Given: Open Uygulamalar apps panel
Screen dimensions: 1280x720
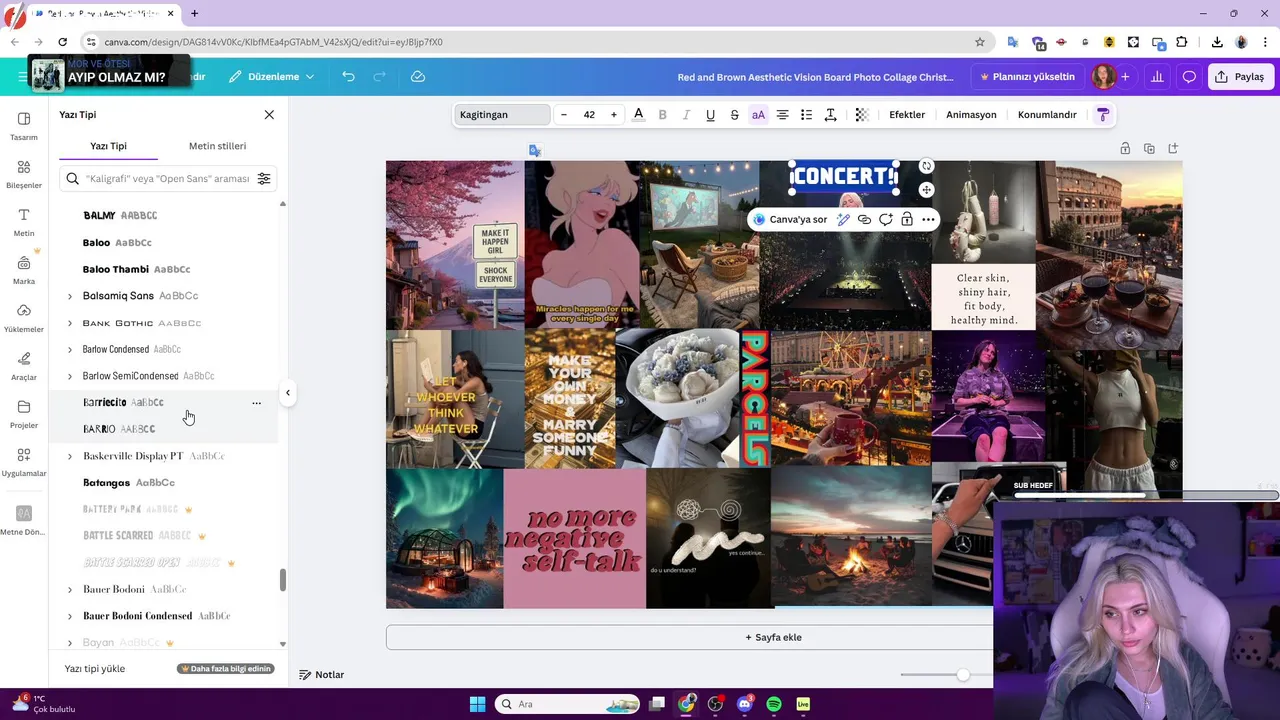Looking at the screenshot, I should point(24,462).
